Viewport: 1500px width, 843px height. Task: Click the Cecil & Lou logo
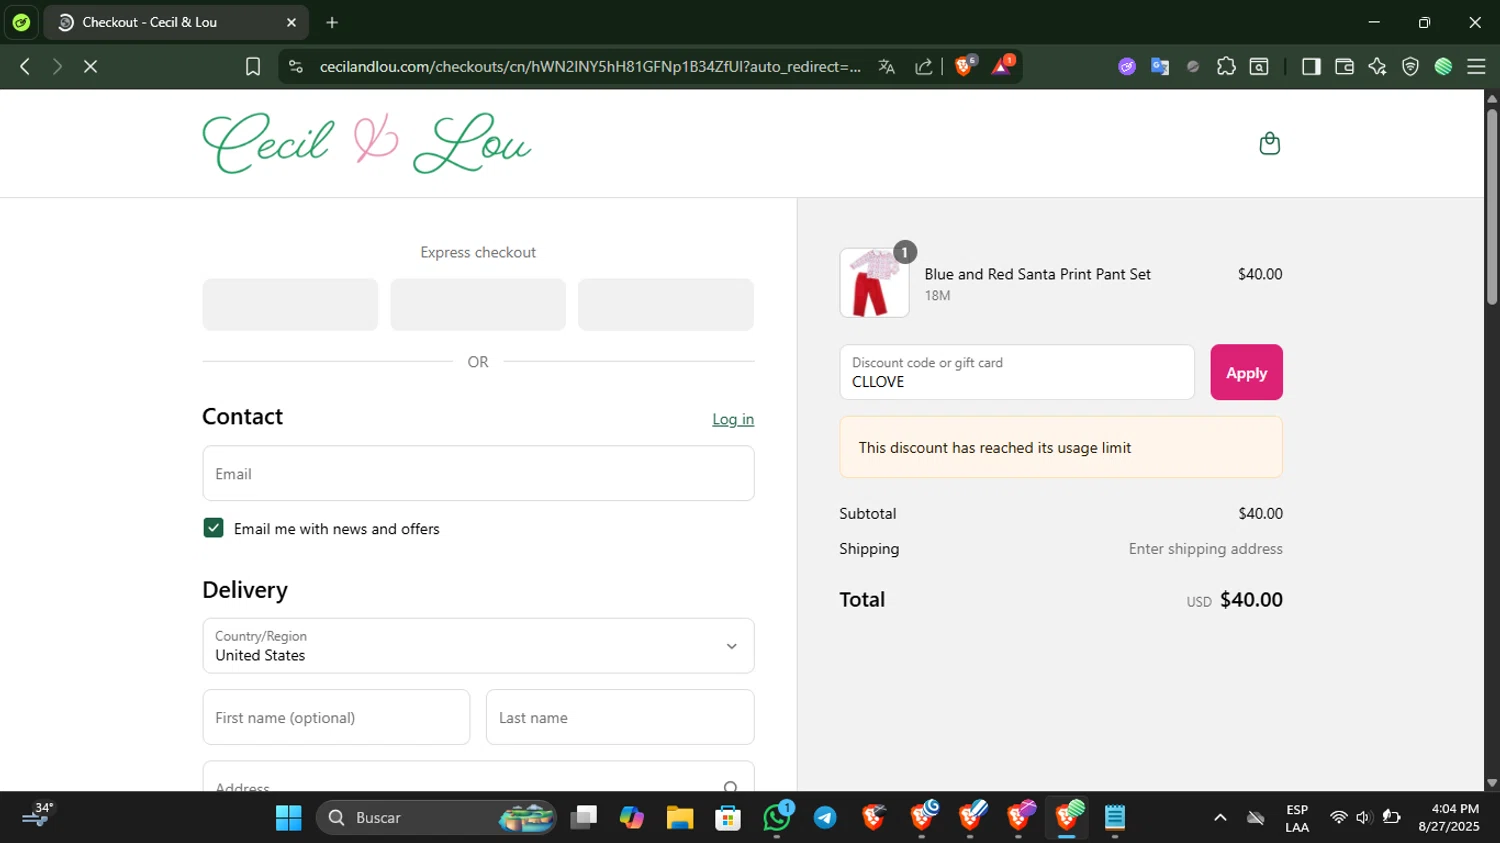click(x=366, y=144)
